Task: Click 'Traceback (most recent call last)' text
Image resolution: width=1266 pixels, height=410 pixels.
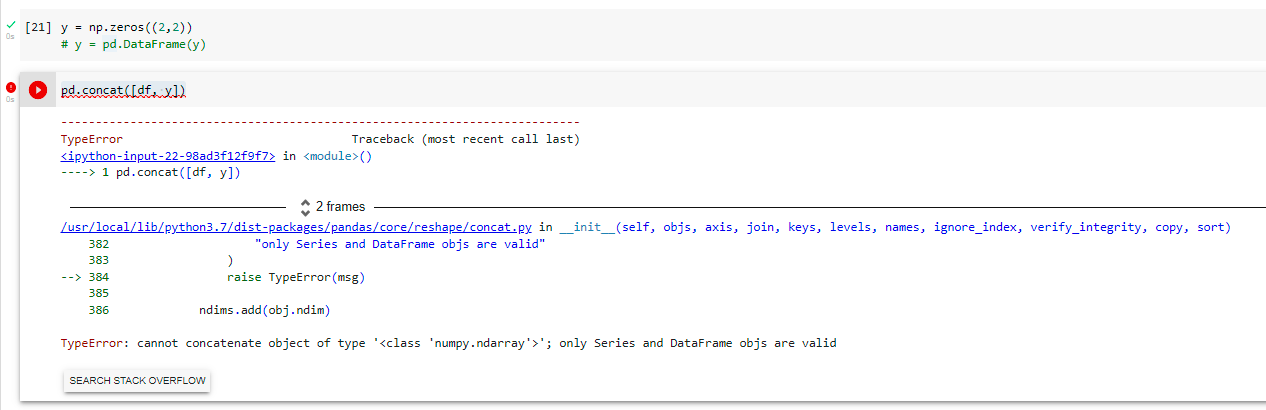Action: (x=465, y=139)
